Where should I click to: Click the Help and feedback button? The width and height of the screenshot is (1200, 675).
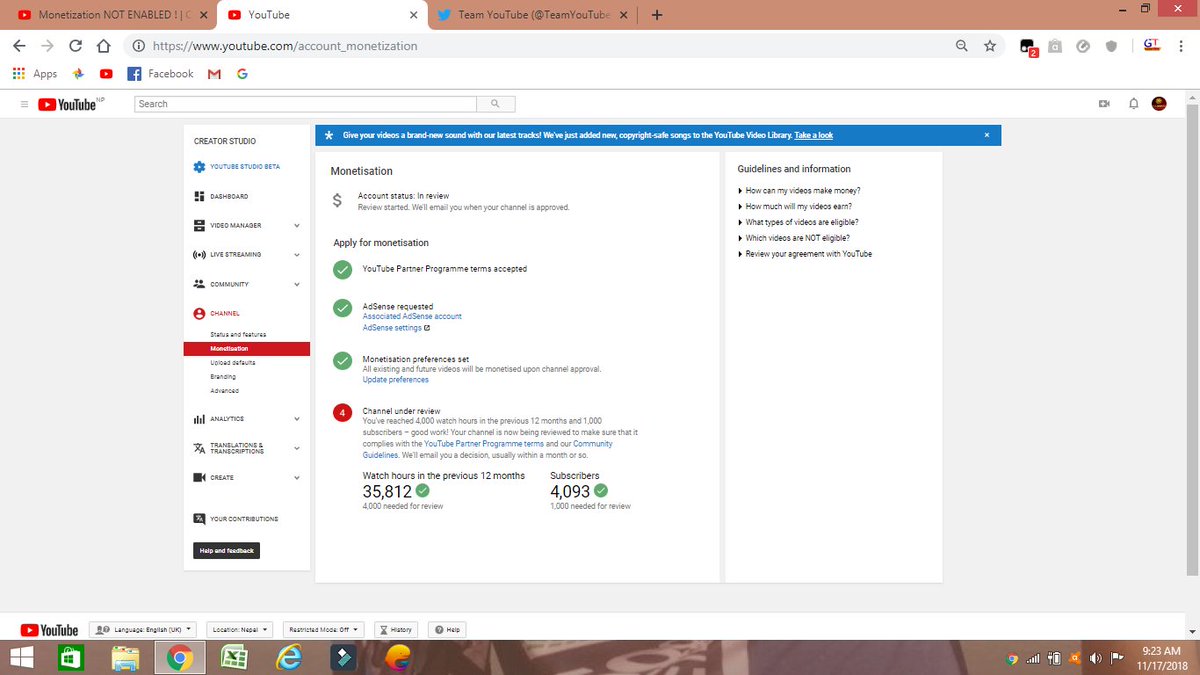(x=226, y=551)
